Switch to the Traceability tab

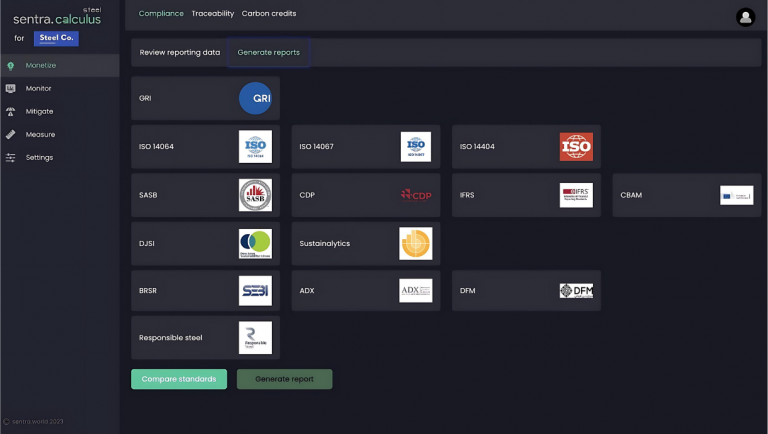[213, 14]
